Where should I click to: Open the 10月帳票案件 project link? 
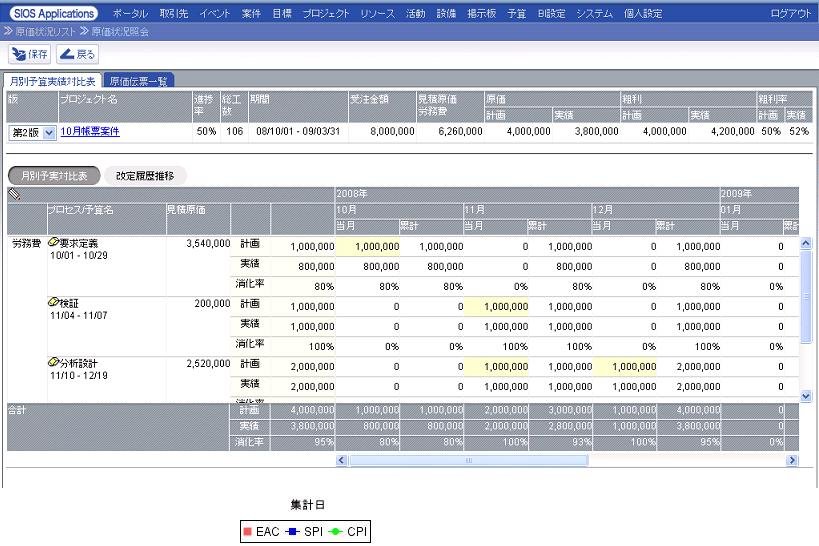(x=90, y=131)
